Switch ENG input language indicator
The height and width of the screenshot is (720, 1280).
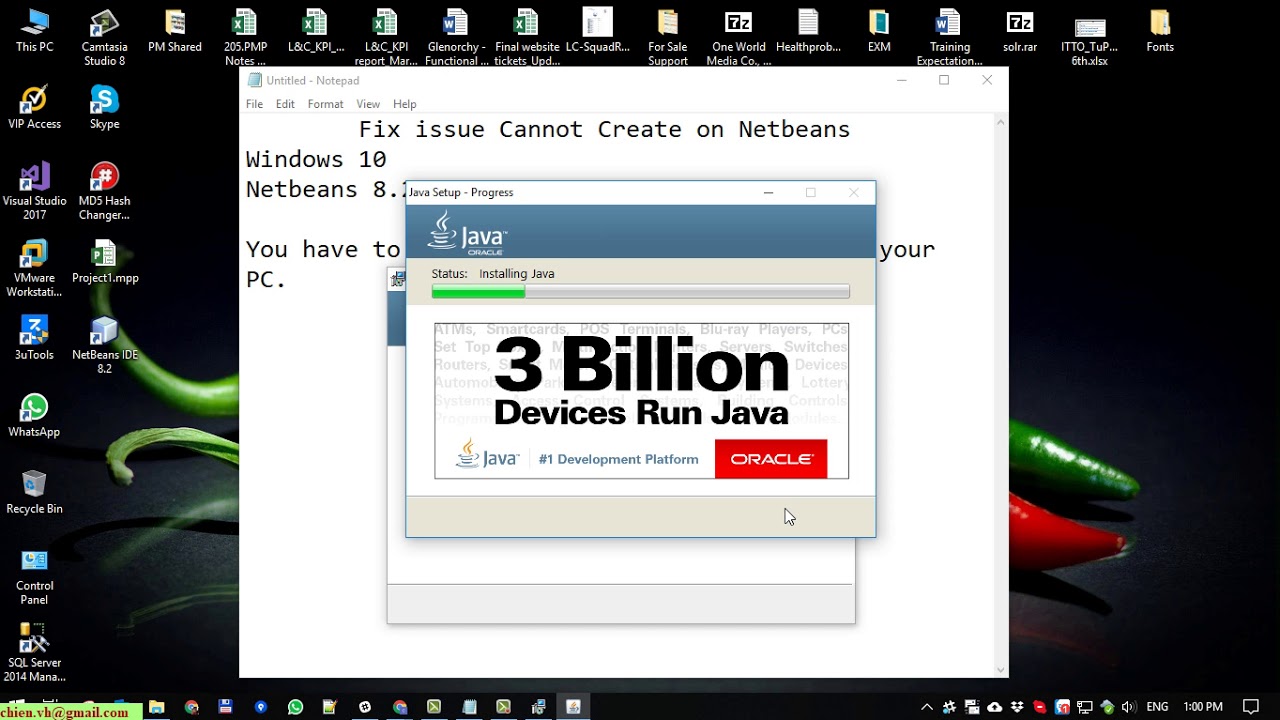pyautogui.click(x=1157, y=707)
